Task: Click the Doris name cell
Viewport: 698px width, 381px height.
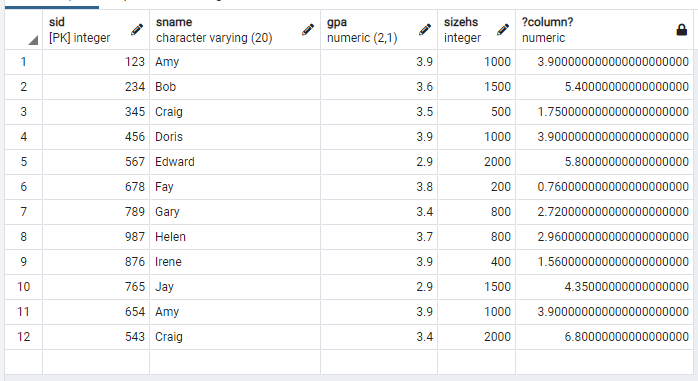Action: coord(235,137)
